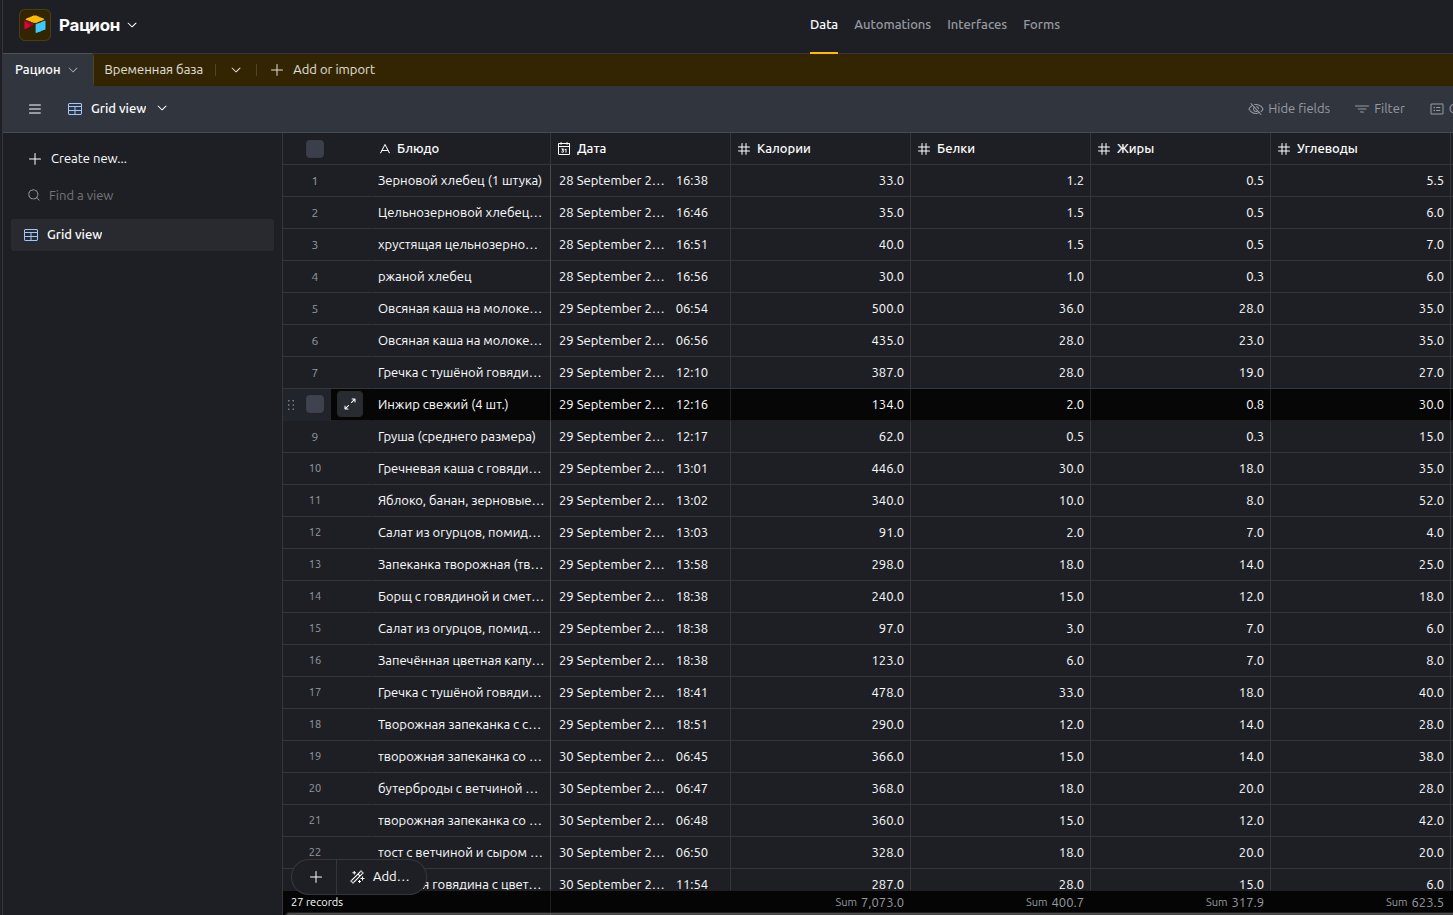The image size is (1453, 915).
Task: Select the Жиры cell with 23.0
Action: (x=1180, y=341)
